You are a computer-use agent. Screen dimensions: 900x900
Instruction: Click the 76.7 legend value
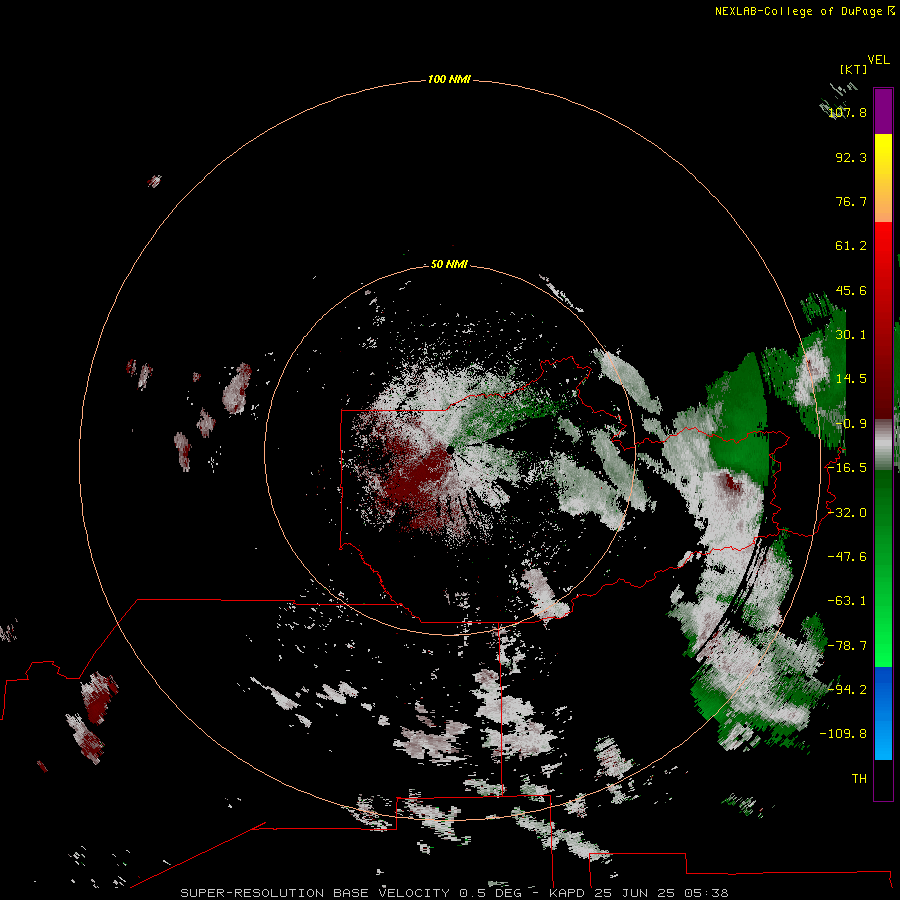tap(851, 201)
